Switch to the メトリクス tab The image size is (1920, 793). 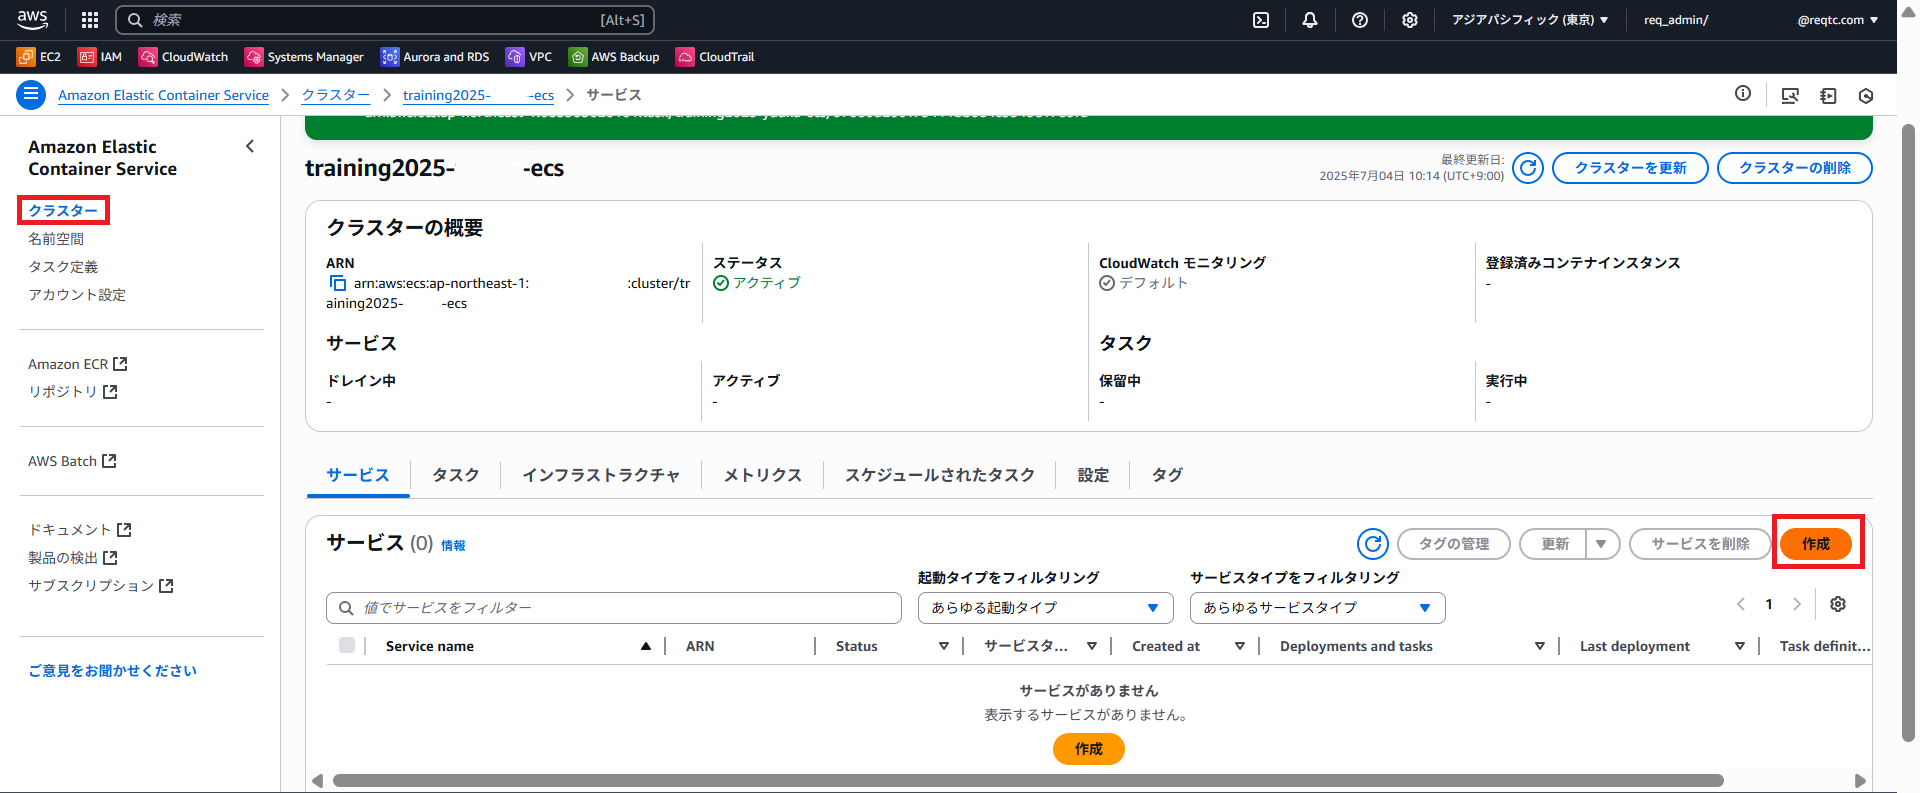pos(763,475)
